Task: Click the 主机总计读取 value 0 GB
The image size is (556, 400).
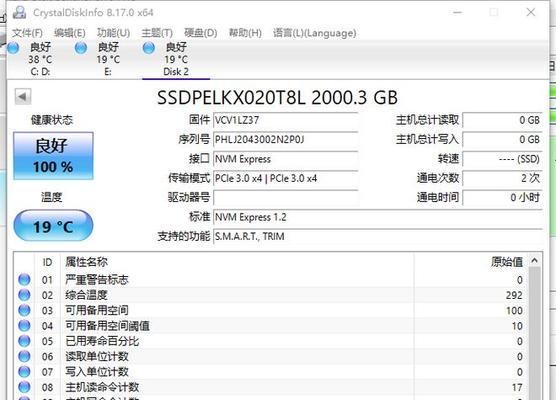Action: (x=502, y=120)
